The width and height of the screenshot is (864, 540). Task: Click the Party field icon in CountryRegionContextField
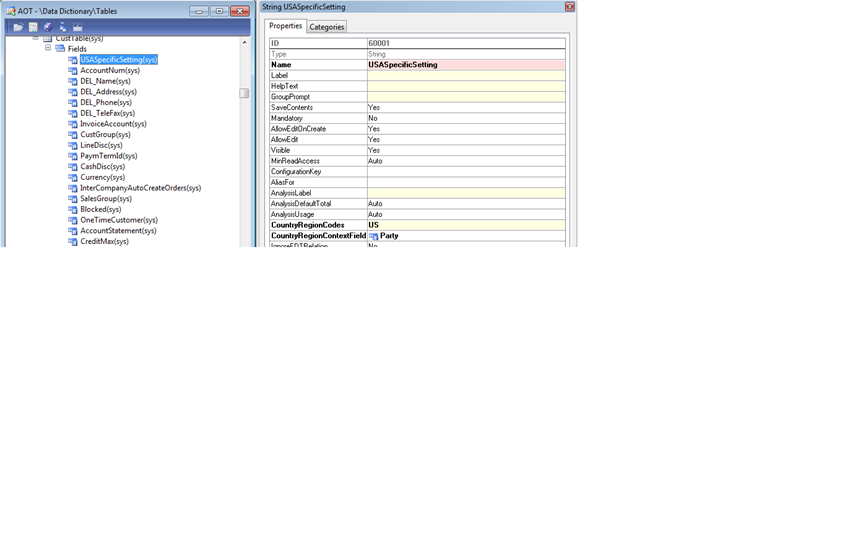[374, 236]
